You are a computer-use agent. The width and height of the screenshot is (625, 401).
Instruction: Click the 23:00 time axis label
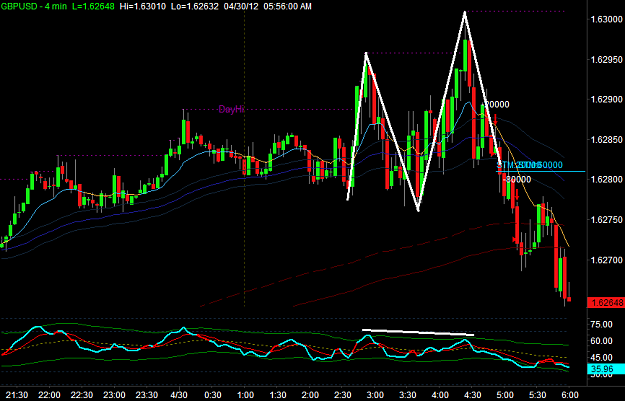click(x=114, y=395)
